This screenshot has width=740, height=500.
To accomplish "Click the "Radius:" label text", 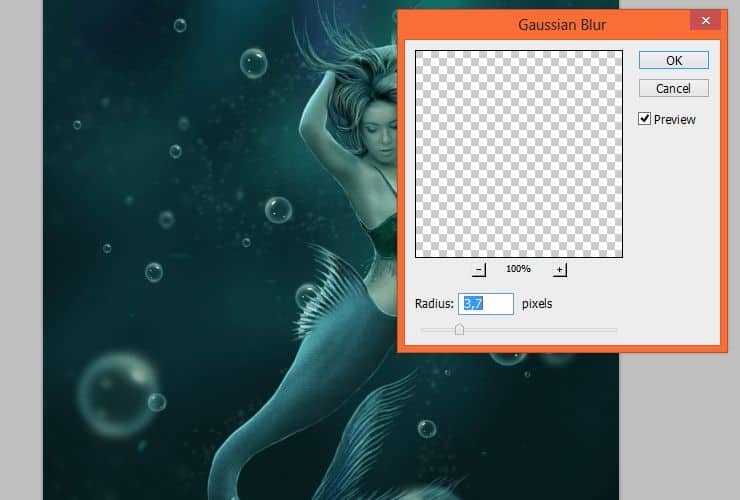I will (434, 303).
